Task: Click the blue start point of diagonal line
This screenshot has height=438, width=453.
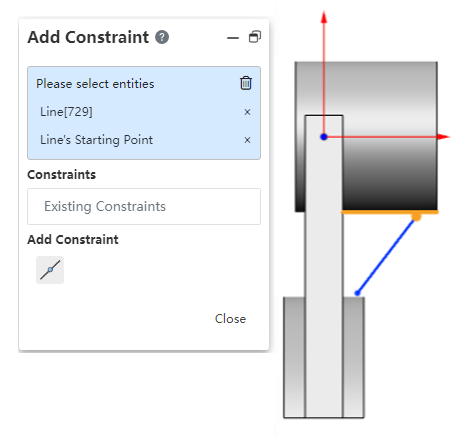Action: click(357, 293)
